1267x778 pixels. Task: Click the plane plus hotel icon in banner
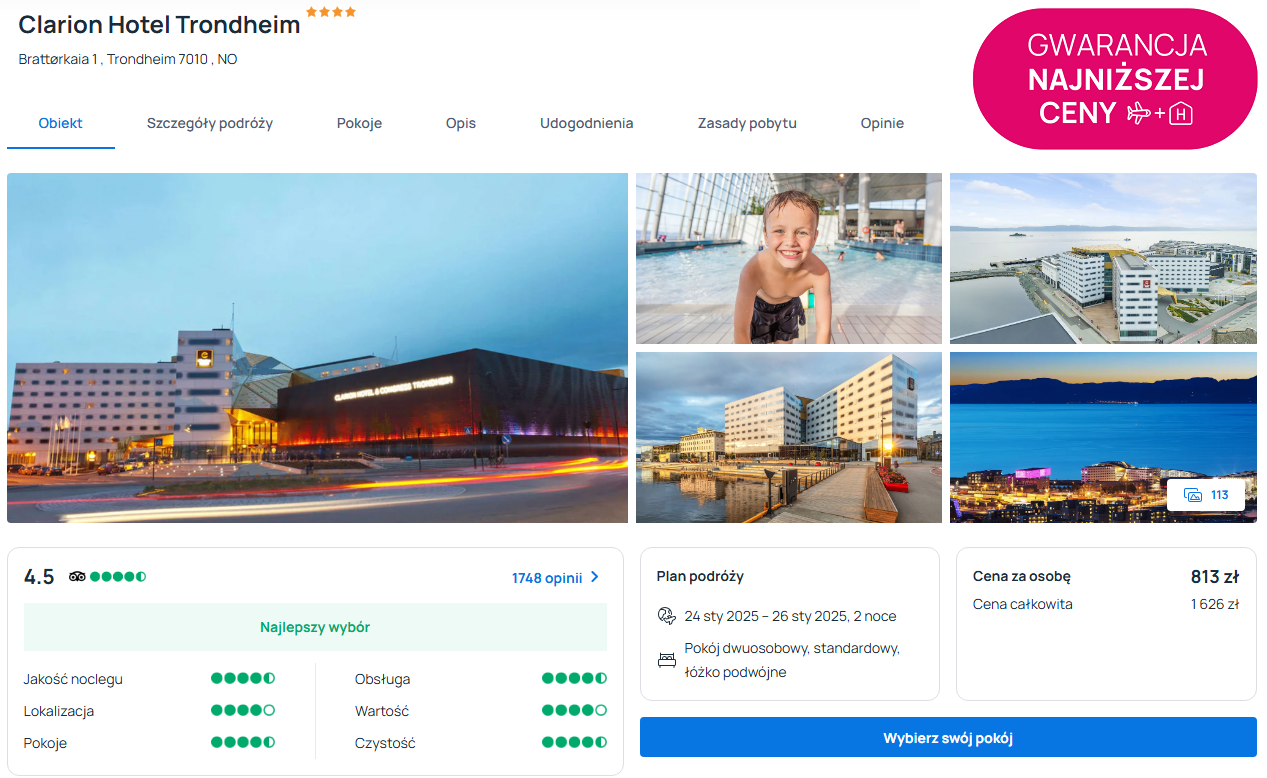(x=1160, y=114)
